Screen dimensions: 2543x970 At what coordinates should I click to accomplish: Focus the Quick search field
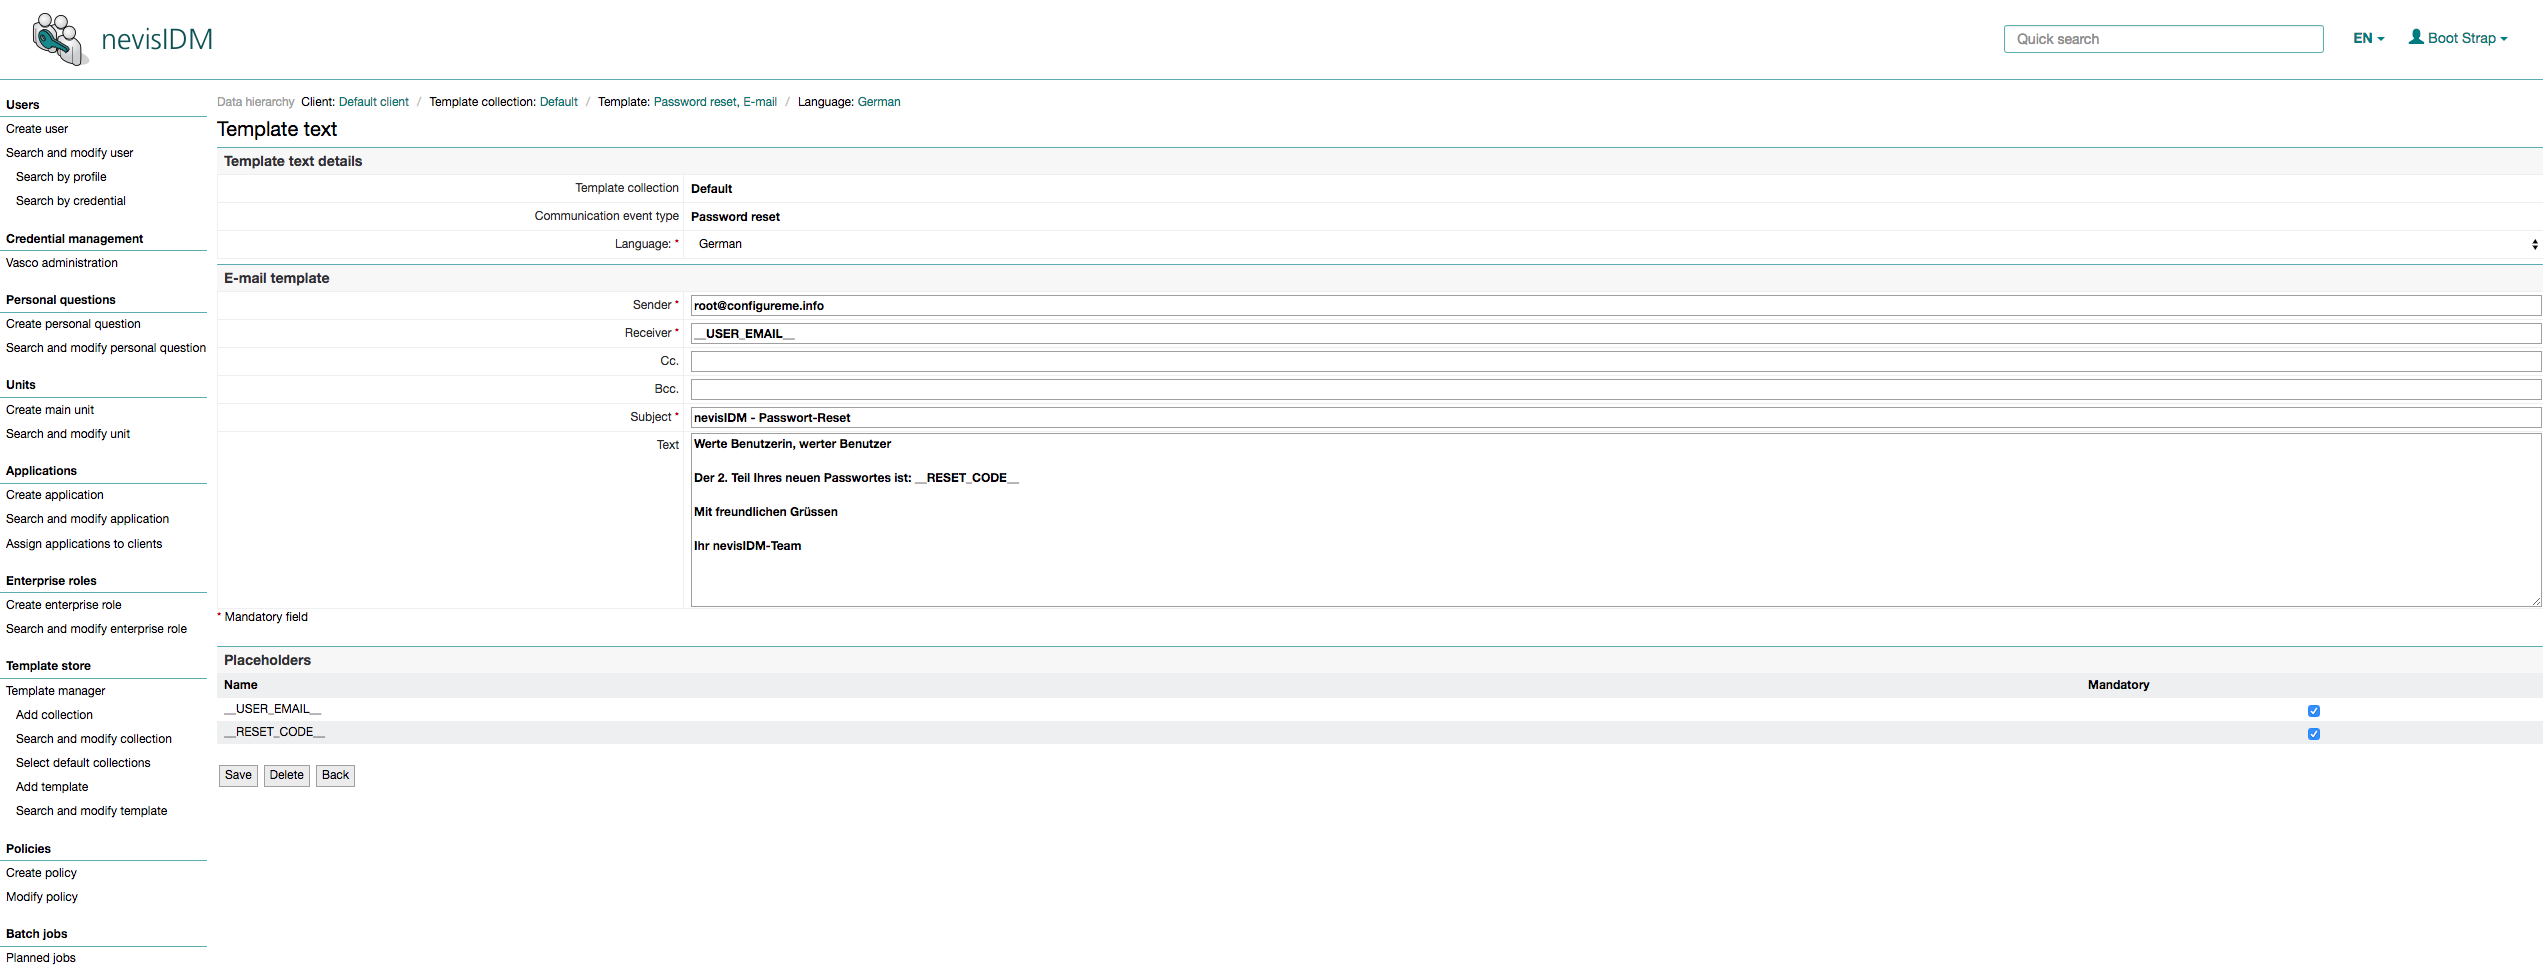click(x=2162, y=39)
